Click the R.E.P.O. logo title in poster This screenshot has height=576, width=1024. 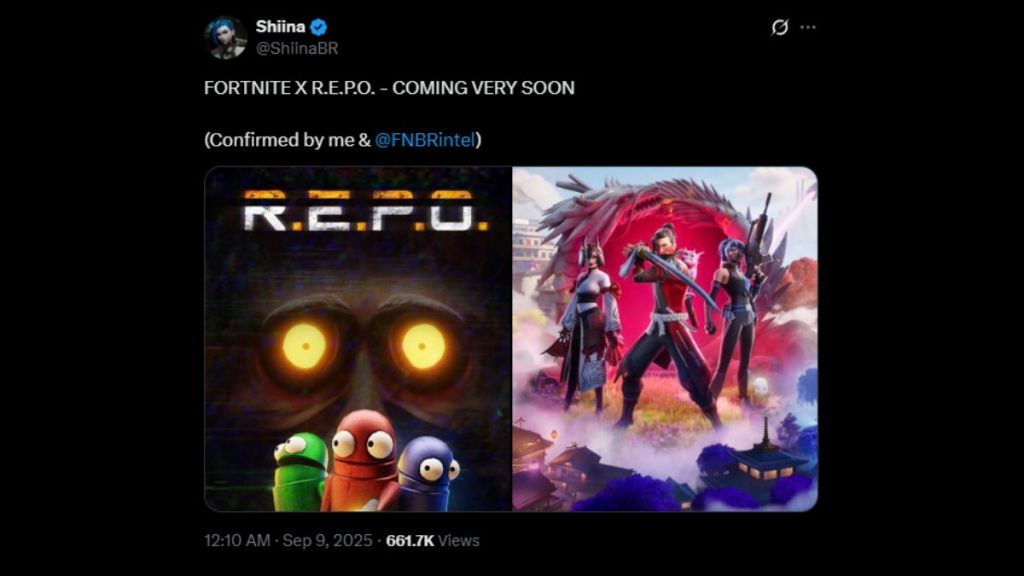(x=365, y=212)
